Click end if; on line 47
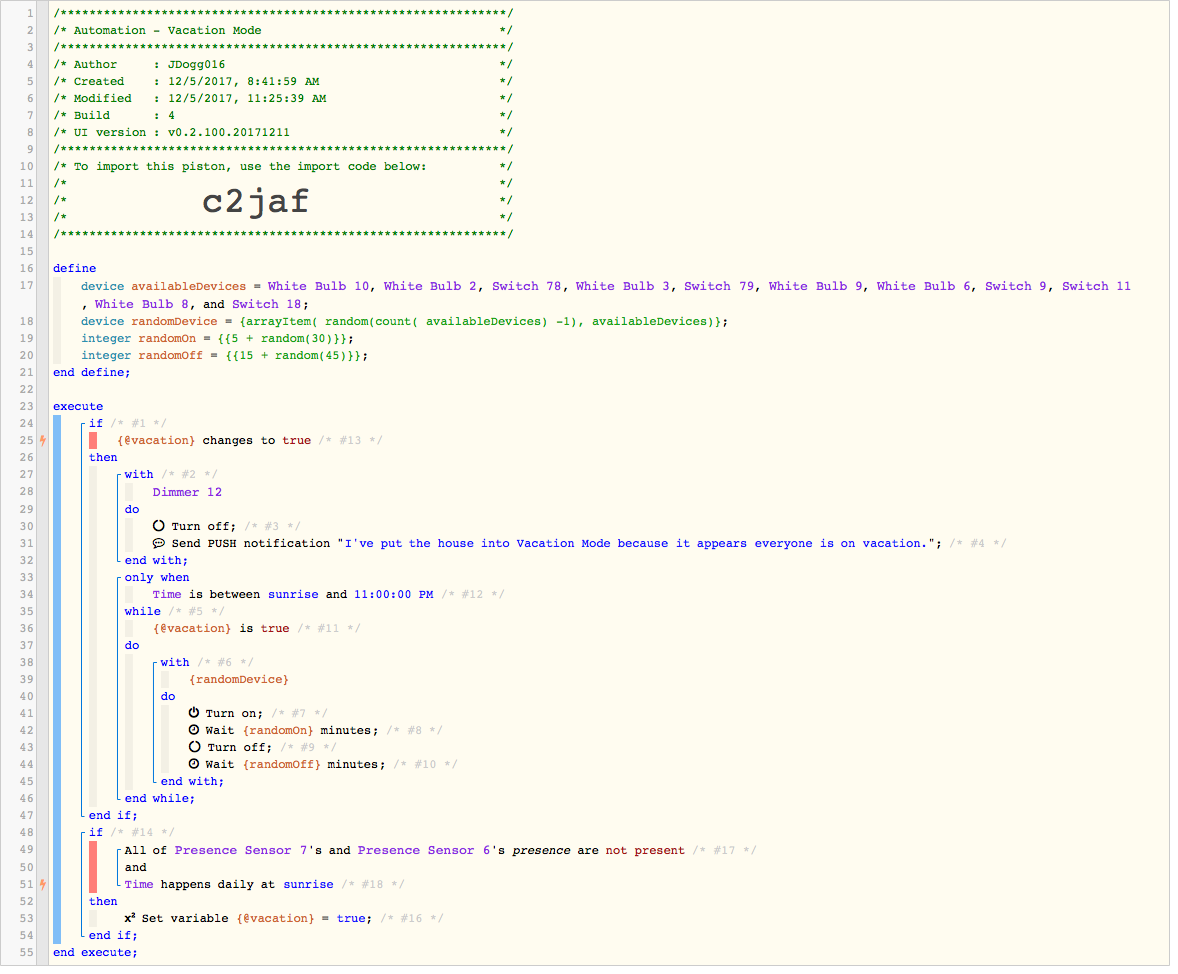The width and height of the screenshot is (1178, 974). point(113,816)
